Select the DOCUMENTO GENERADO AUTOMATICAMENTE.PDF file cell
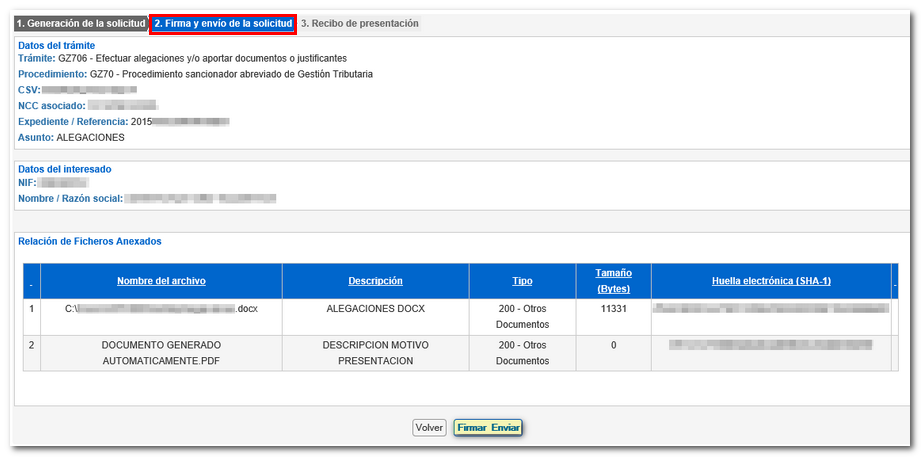 161,352
